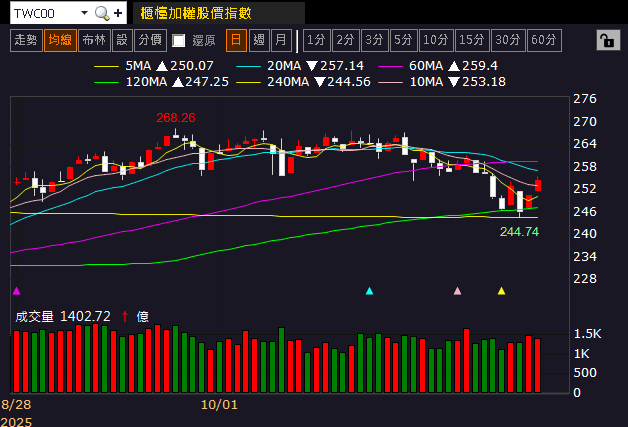Click the magnifier search icon
Screen dimensions: 628x427
(x=102, y=13)
